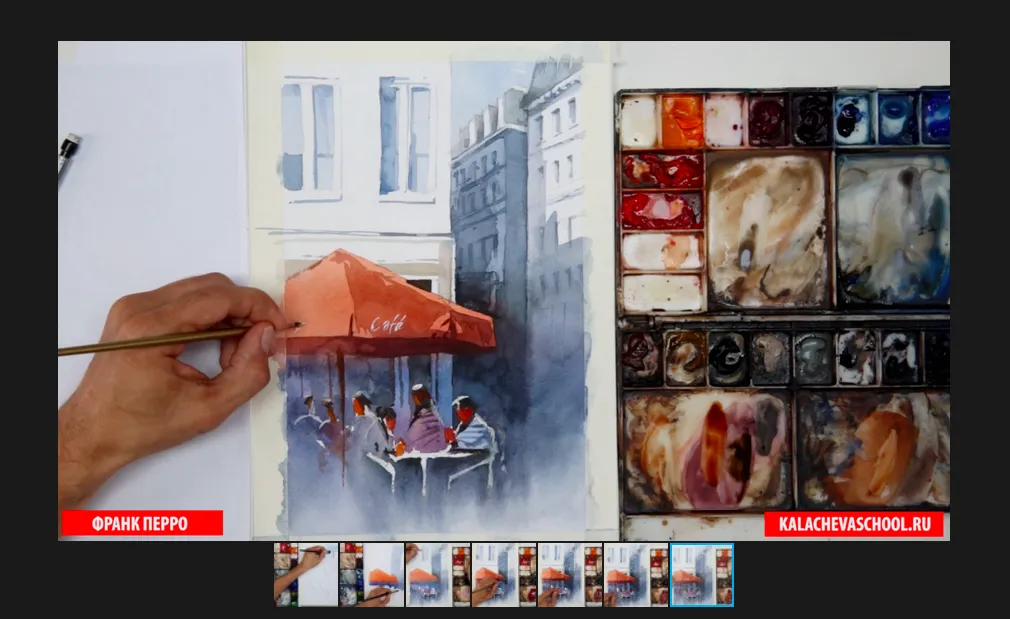Click the left window of the white building
The image size is (1010, 619).
[x=308, y=136]
